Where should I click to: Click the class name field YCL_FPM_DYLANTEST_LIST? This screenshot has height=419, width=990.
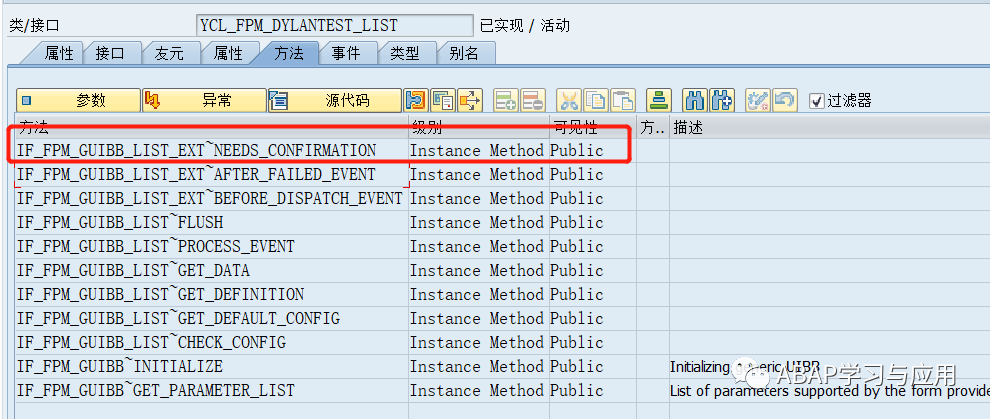click(335, 25)
